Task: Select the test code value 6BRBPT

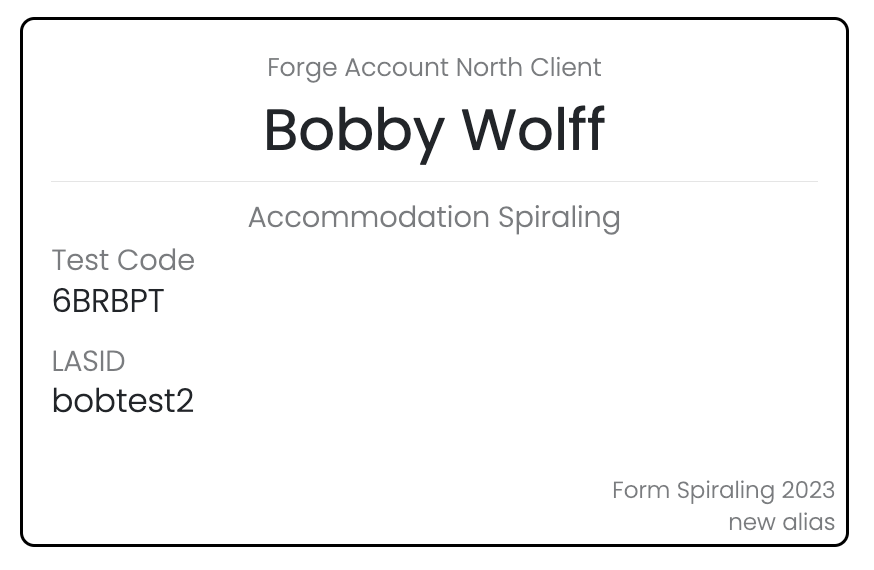Action: [x=108, y=301]
